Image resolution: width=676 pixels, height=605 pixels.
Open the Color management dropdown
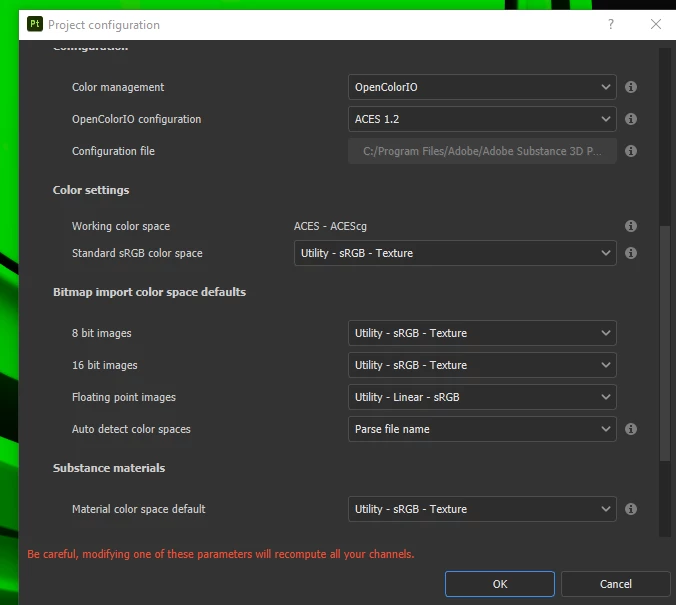point(482,87)
